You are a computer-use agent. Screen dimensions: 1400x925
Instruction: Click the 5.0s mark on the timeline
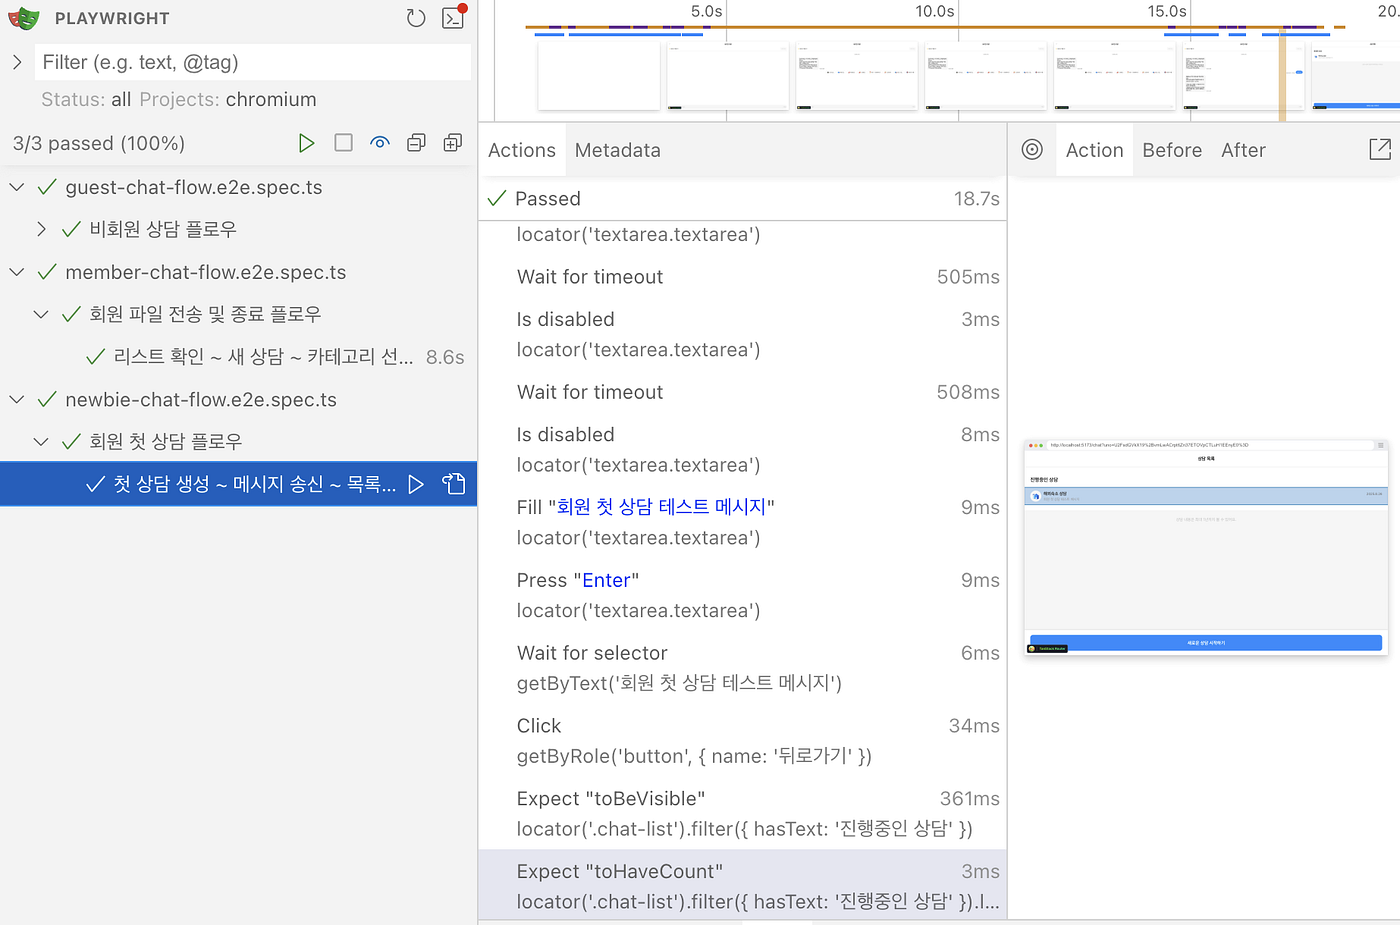coord(707,11)
